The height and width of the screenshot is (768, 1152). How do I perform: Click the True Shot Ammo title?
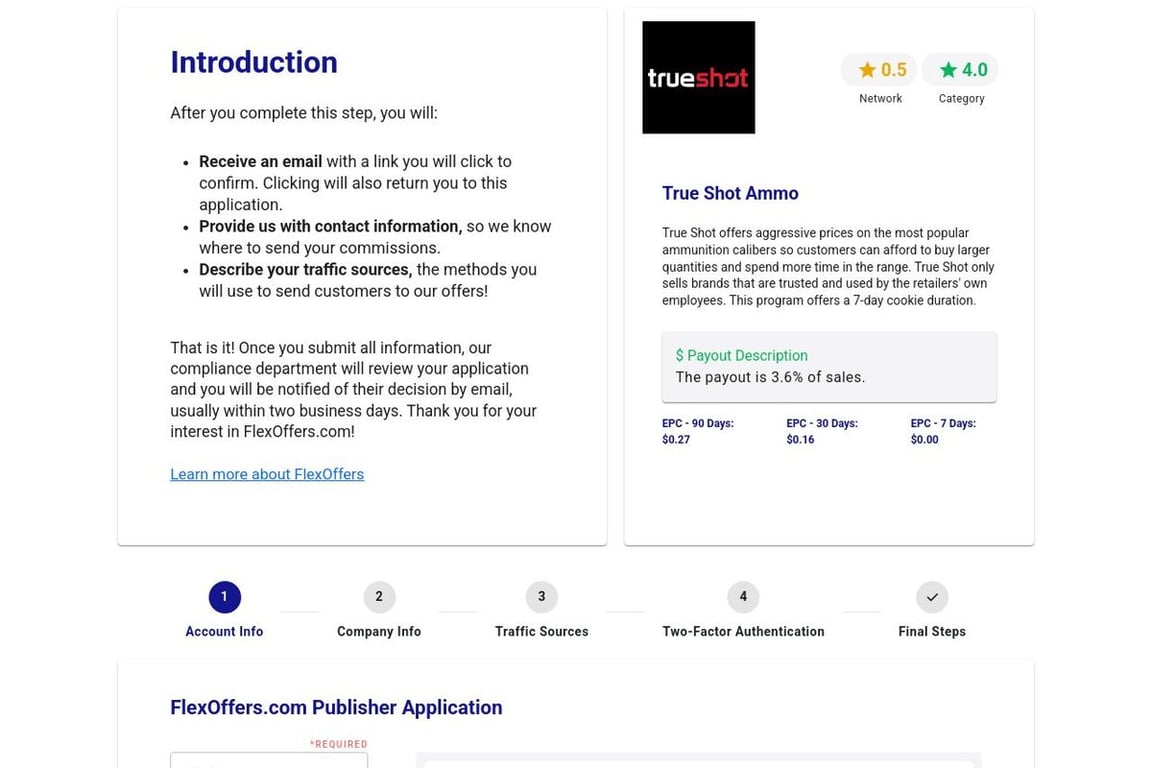click(x=730, y=193)
